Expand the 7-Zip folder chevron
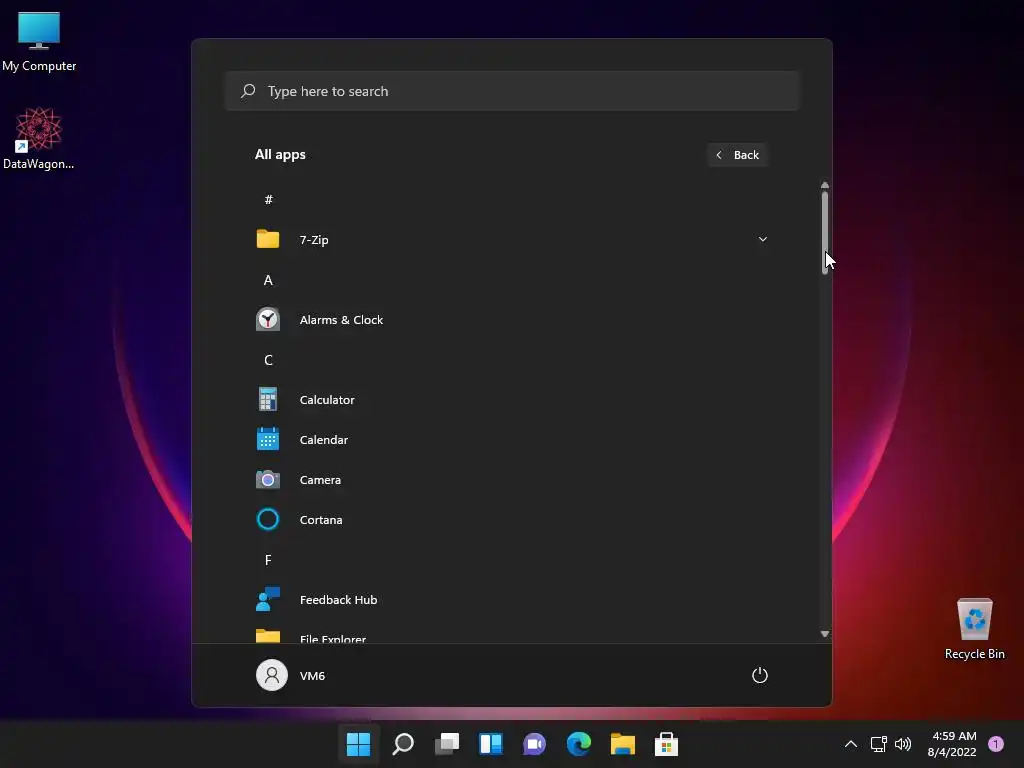 (x=763, y=239)
